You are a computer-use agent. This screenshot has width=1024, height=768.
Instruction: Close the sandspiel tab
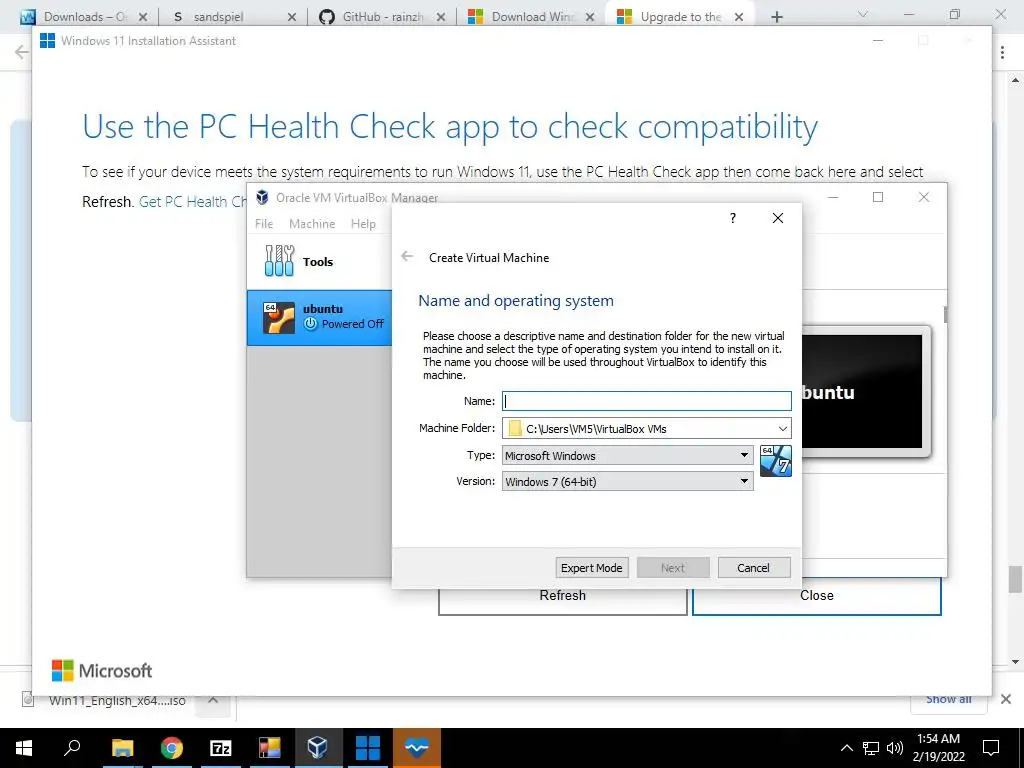[292, 17]
